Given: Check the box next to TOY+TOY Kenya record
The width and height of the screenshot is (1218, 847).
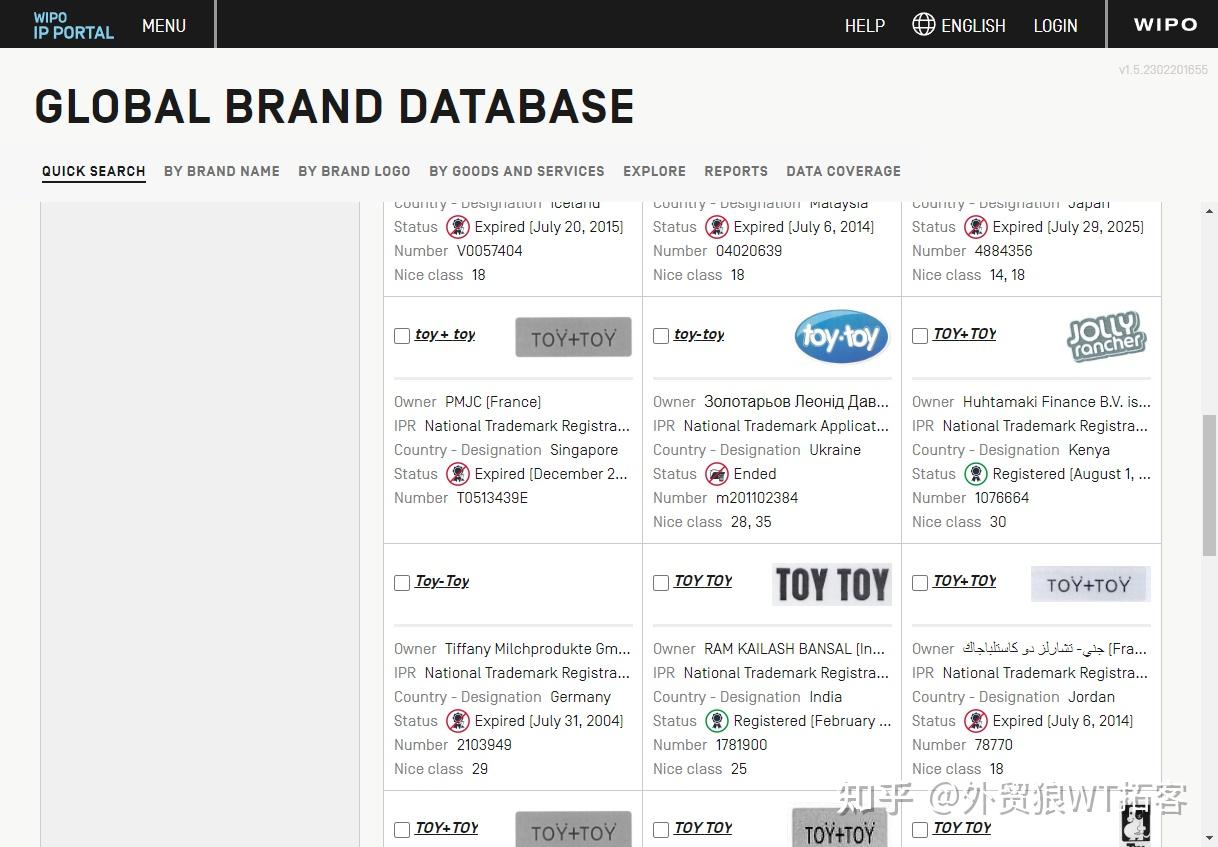Looking at the screenshot, I should [920, 336].
